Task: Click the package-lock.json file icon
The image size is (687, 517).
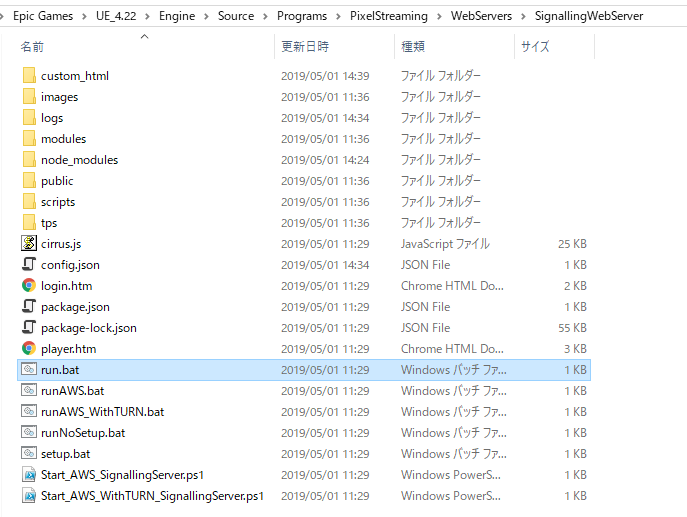Action: pos(29,327)
